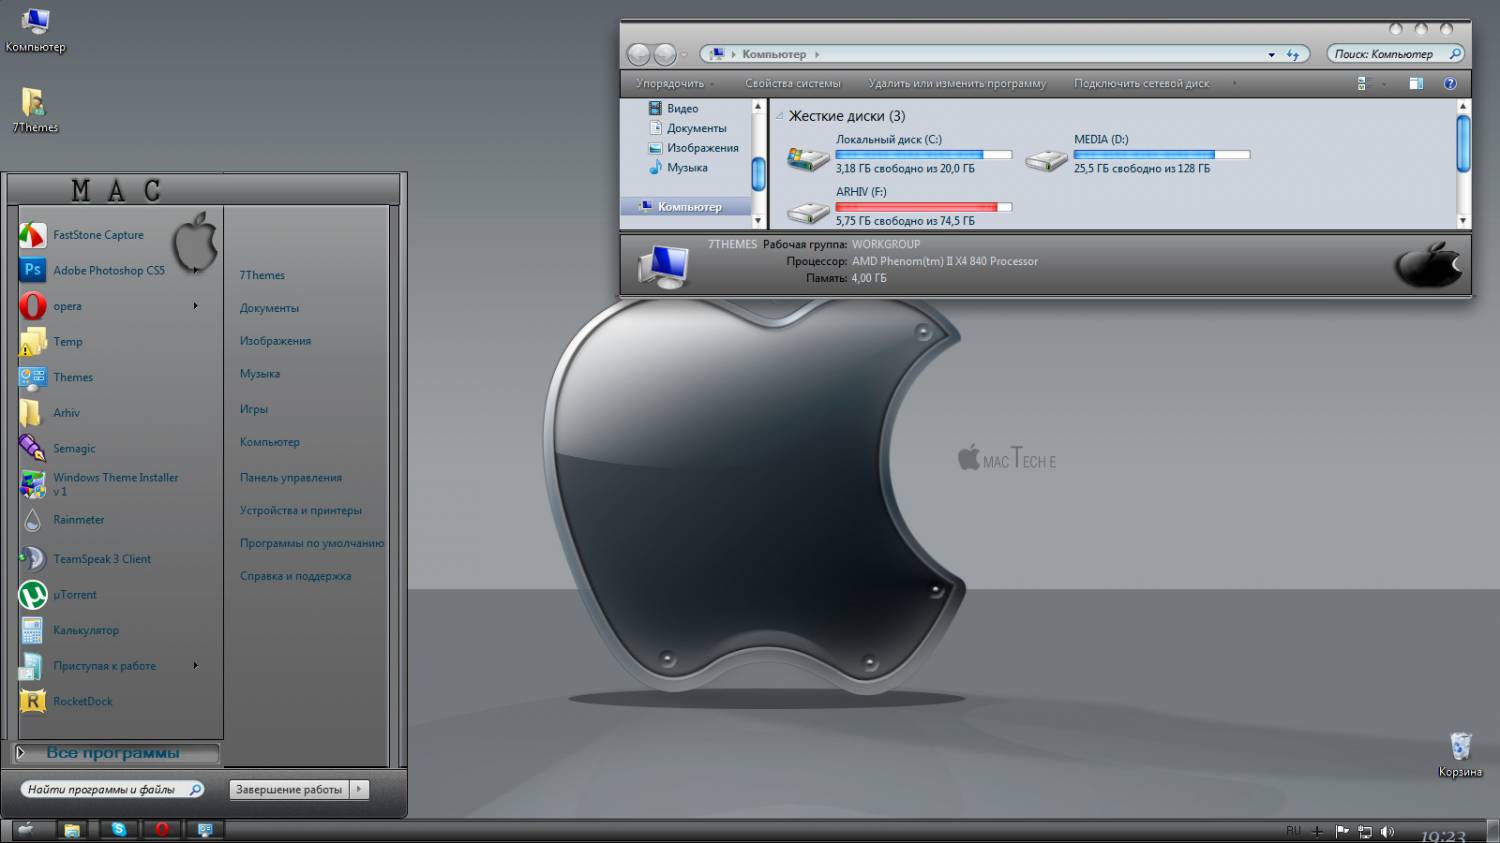Click the opera icon in start menu
This screenshot has height=843, width=1500.
point(33,306)
